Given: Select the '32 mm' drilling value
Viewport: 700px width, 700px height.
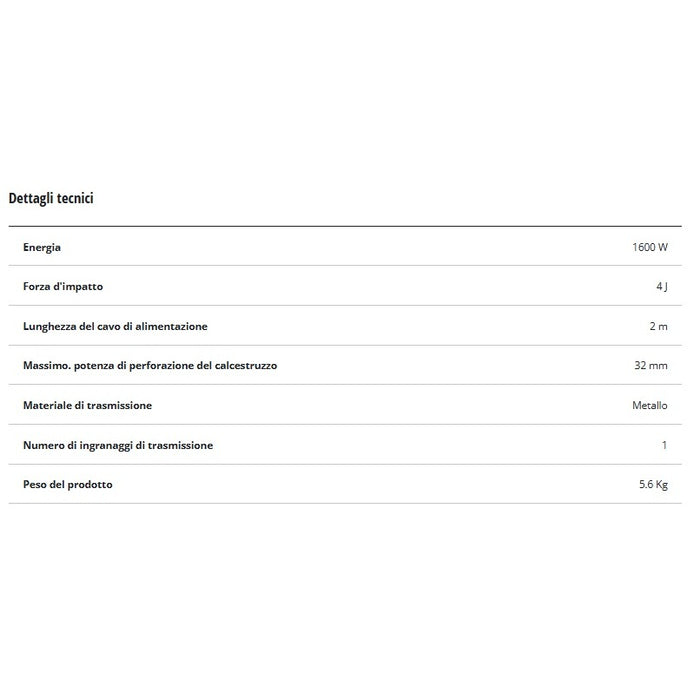Looking at the screenshot, I should click(650, 365).
